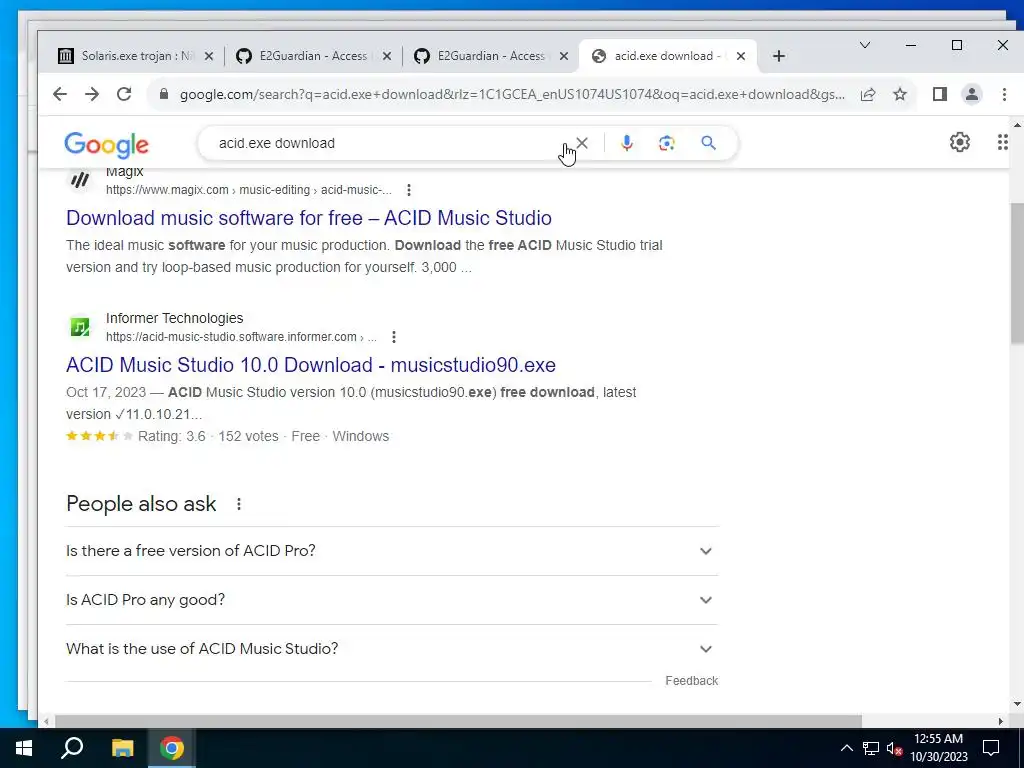Viewport: 1024px width, 768px height.
Task: Expand 'Is ACID Pro any good?' question
Action: tap(392, 600)
